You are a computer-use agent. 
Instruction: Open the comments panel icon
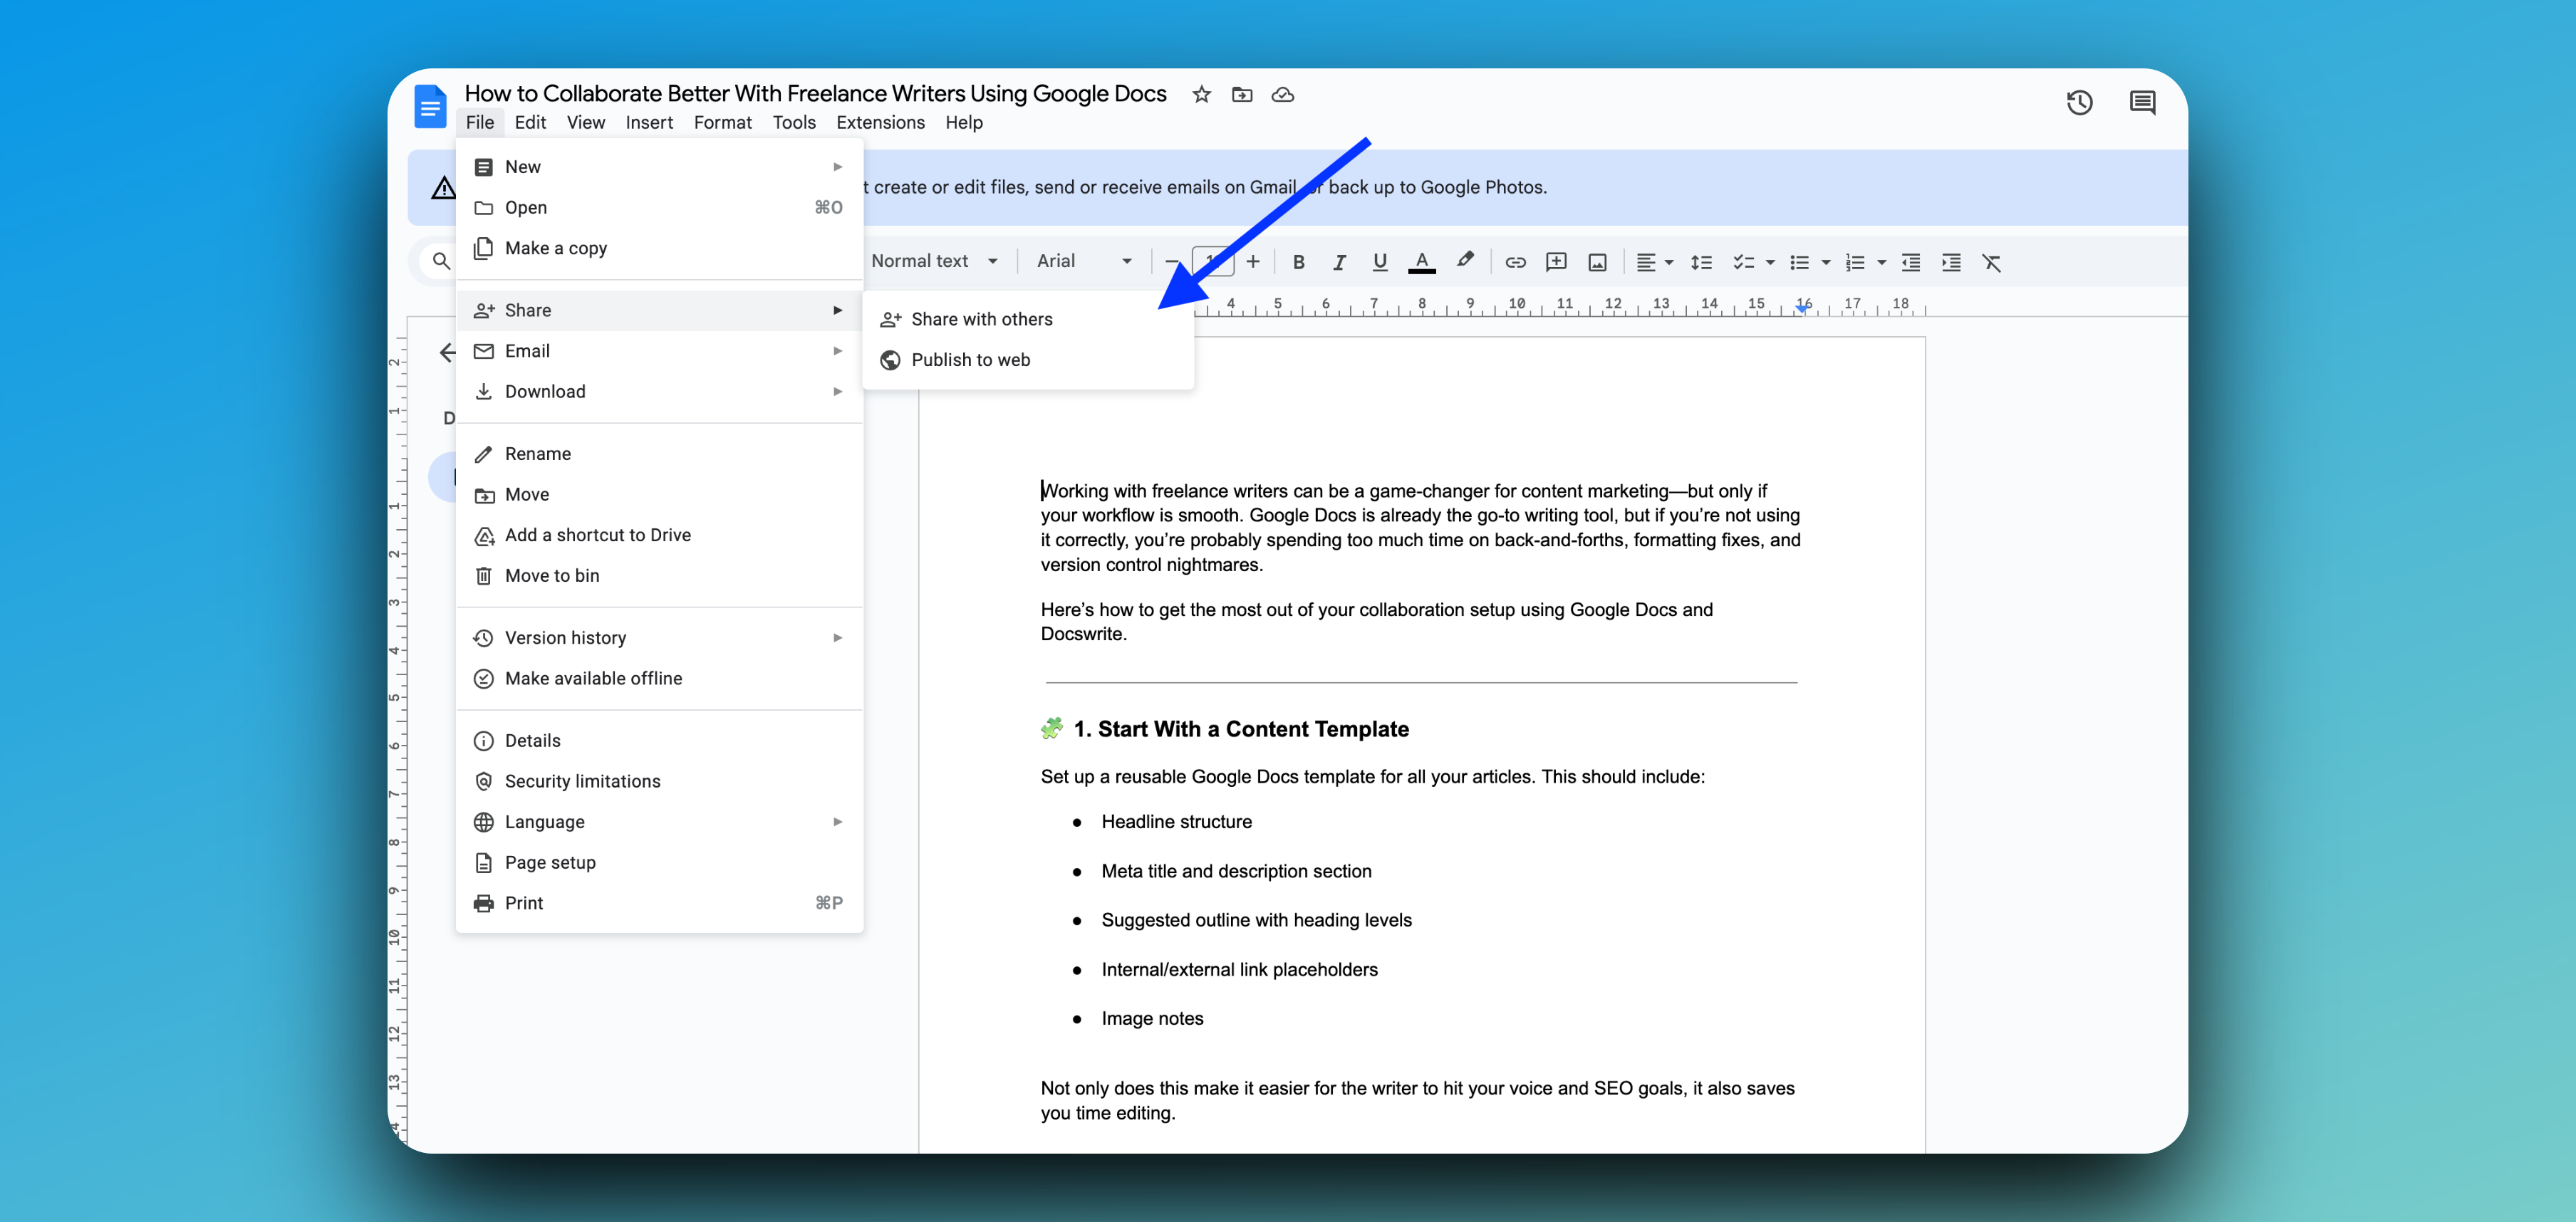point(2141,102)
